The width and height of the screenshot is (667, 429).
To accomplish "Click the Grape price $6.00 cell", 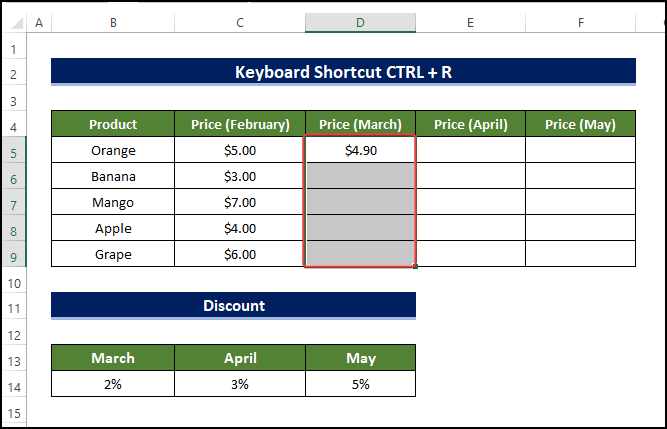I will click(240, 254).
